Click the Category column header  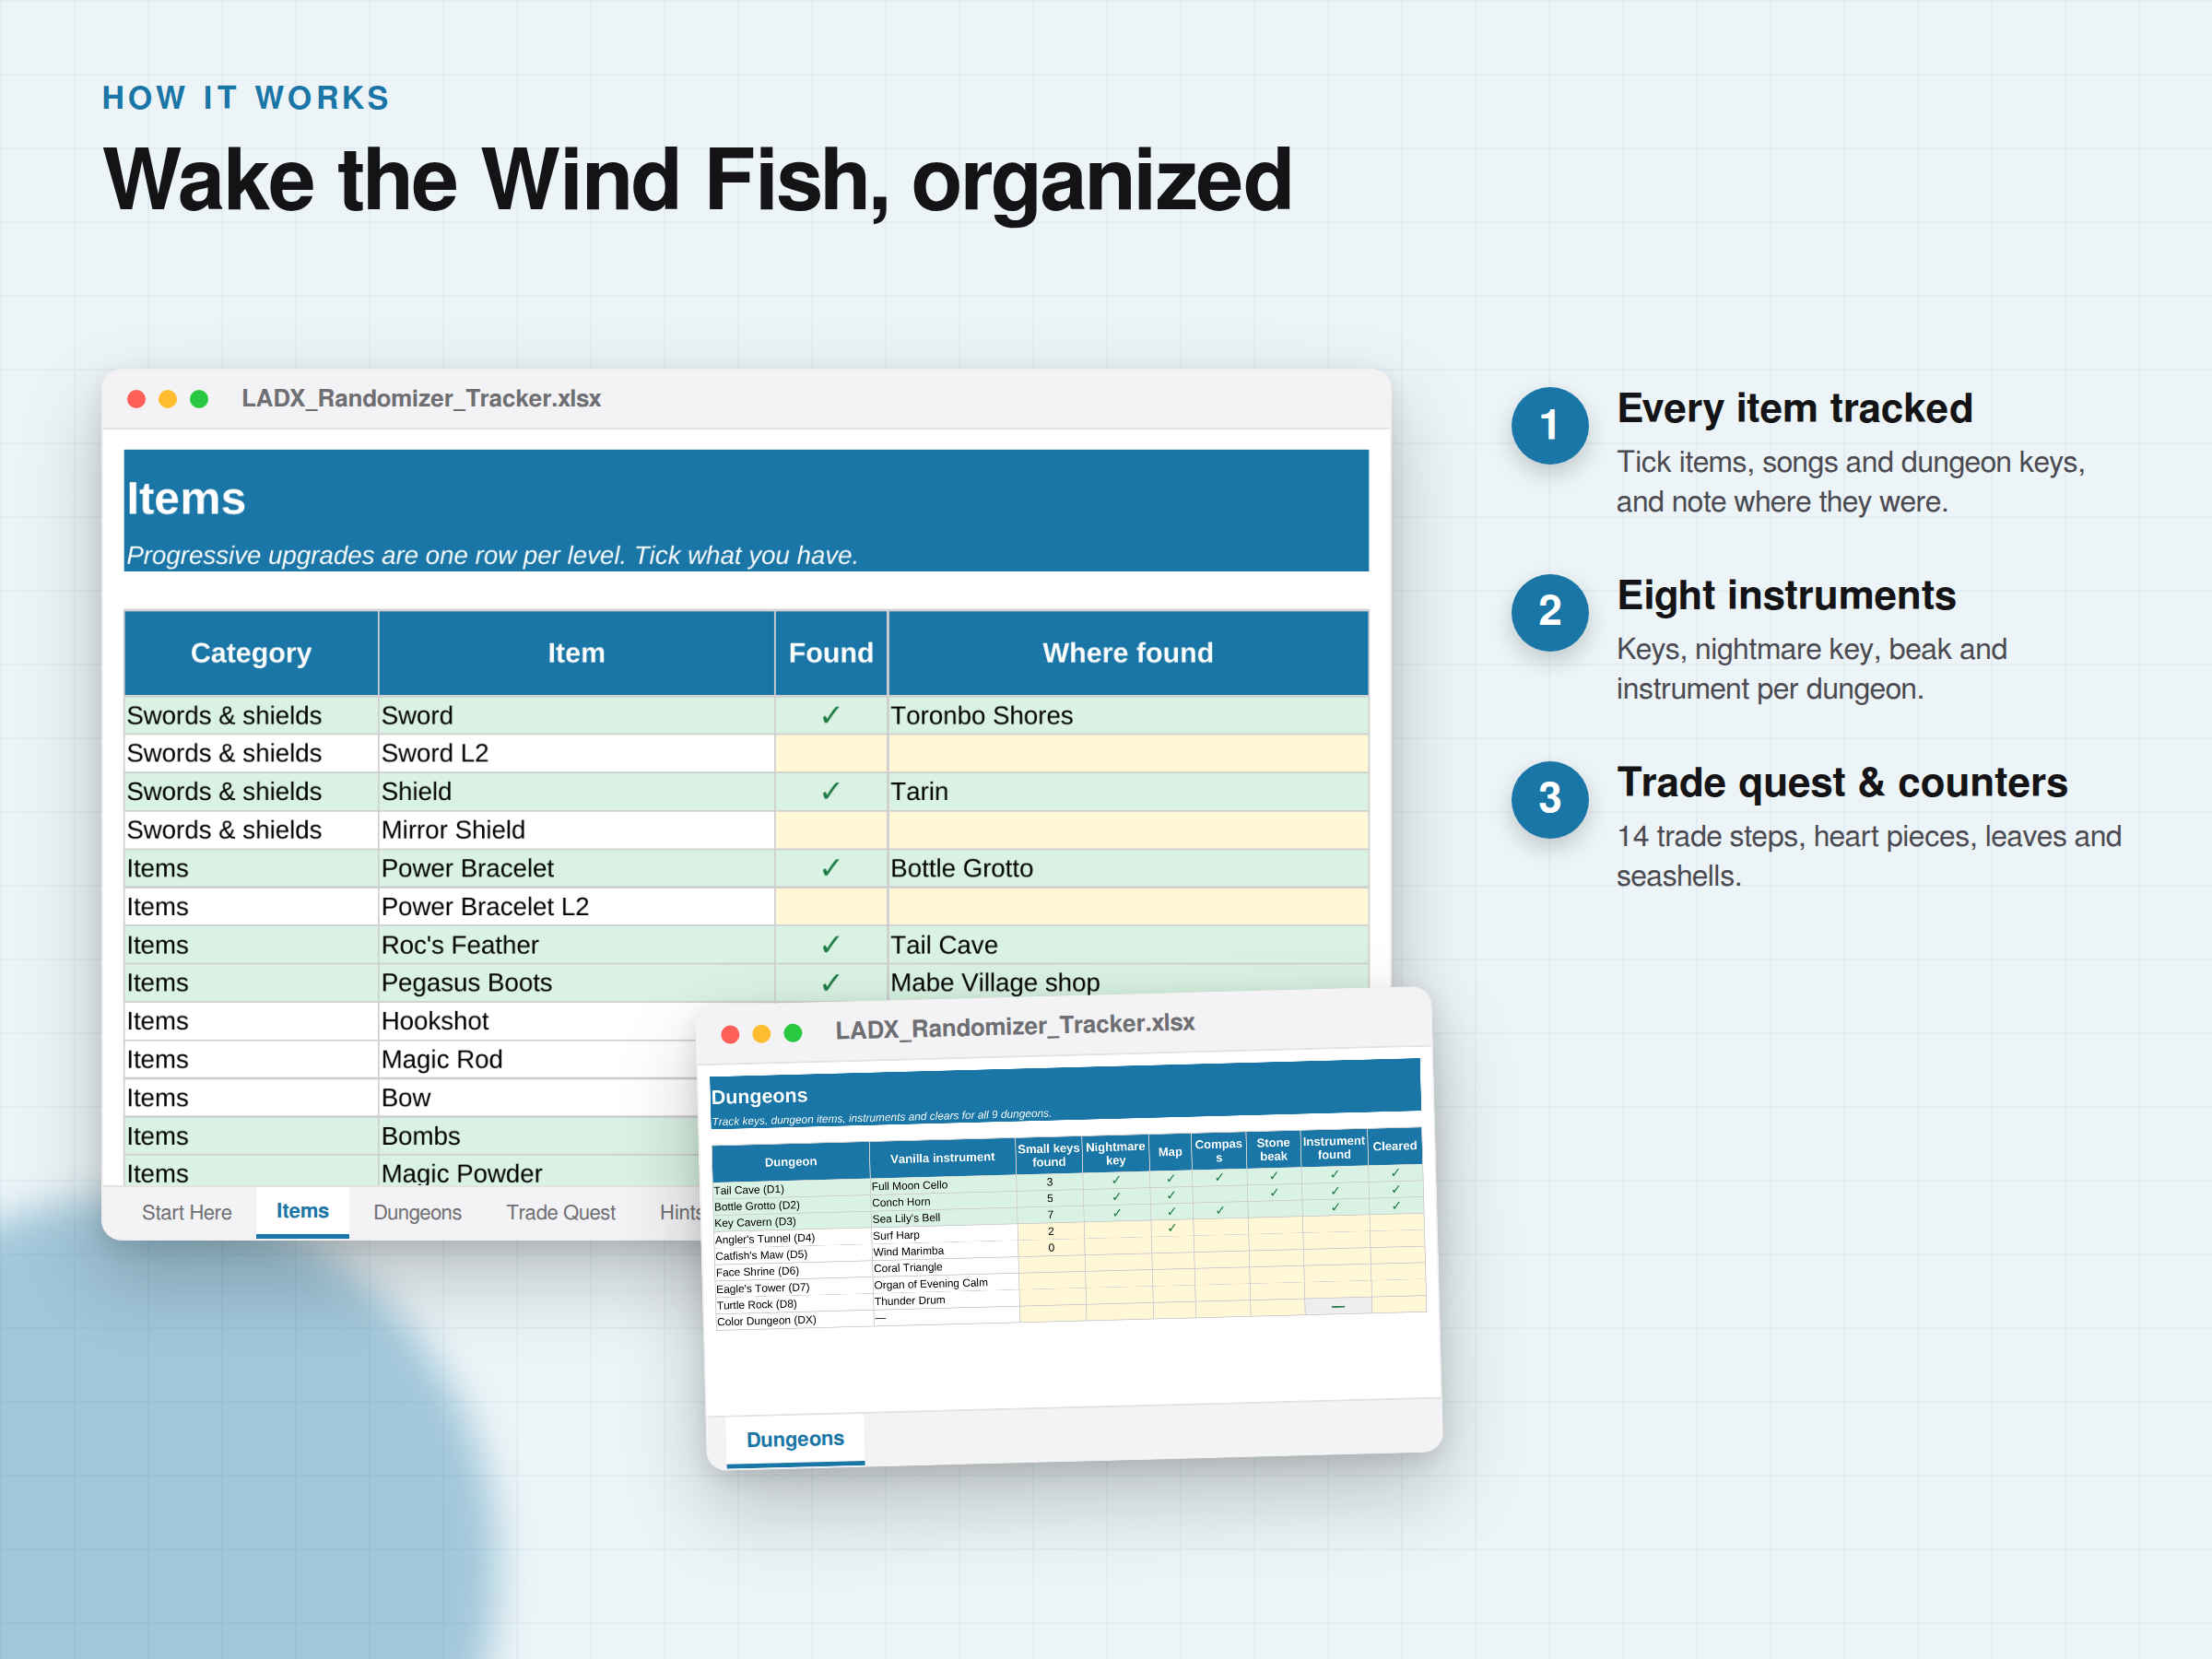[251, 653]
